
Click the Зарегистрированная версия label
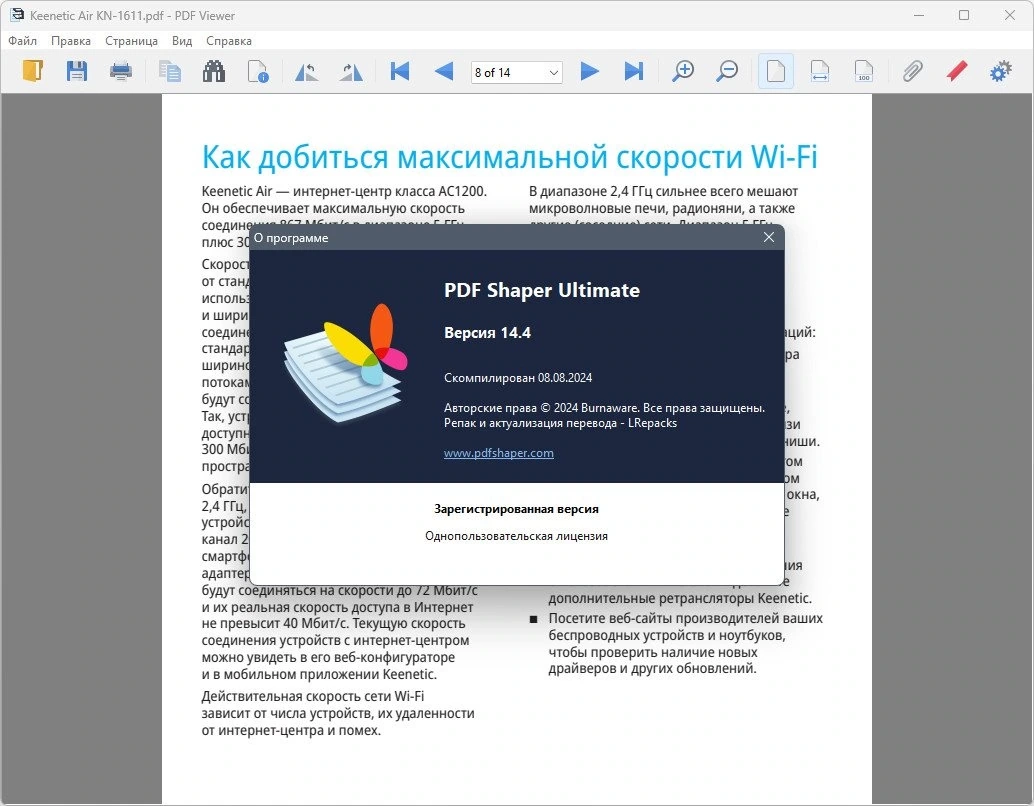(x=516, y=509)
